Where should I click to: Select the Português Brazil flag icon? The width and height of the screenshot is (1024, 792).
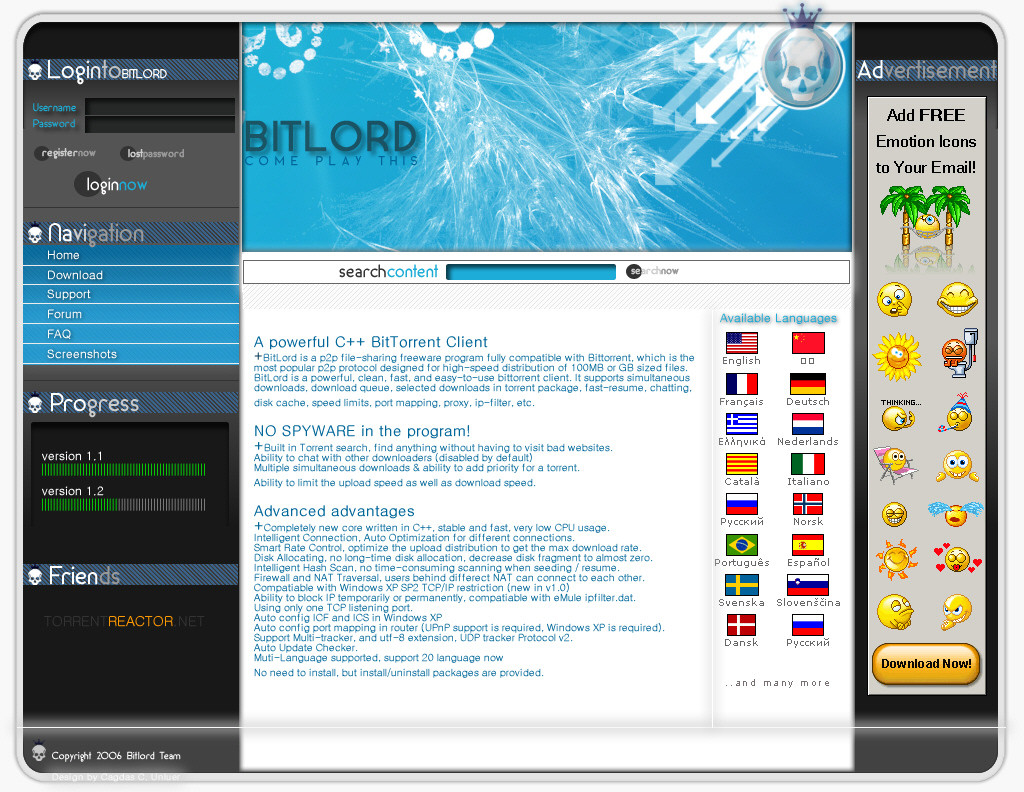pyautogui.click(x=741, y=545)
